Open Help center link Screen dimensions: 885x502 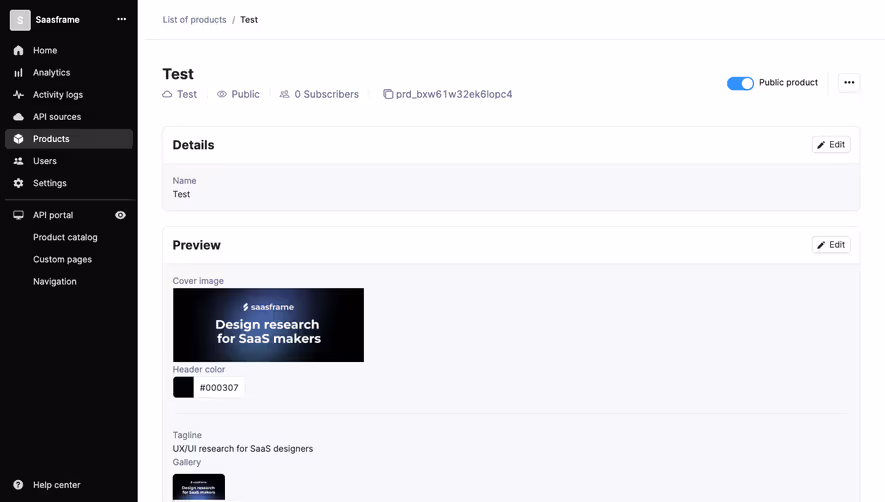(56, 485)
